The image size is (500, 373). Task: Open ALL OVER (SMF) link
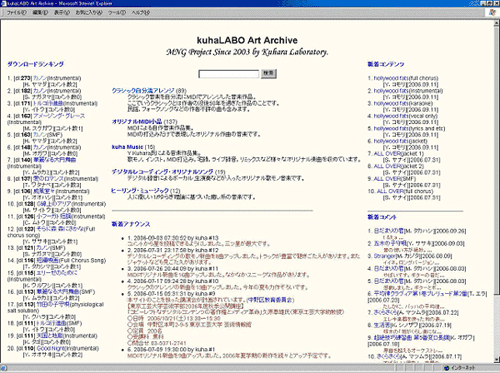point(387,179)
